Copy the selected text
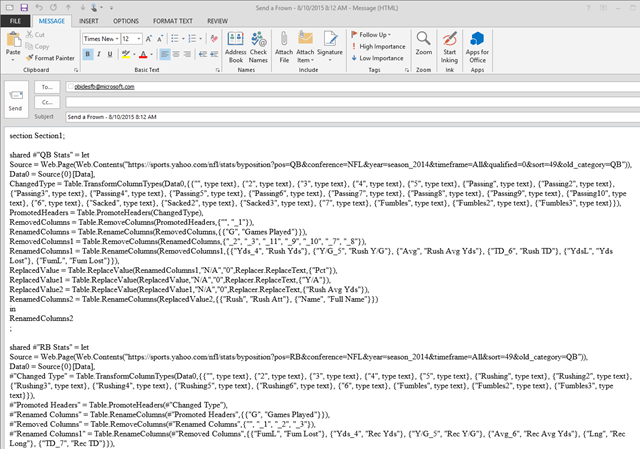The width and height of the screenshot is (640, 449). tap(37, 46)
